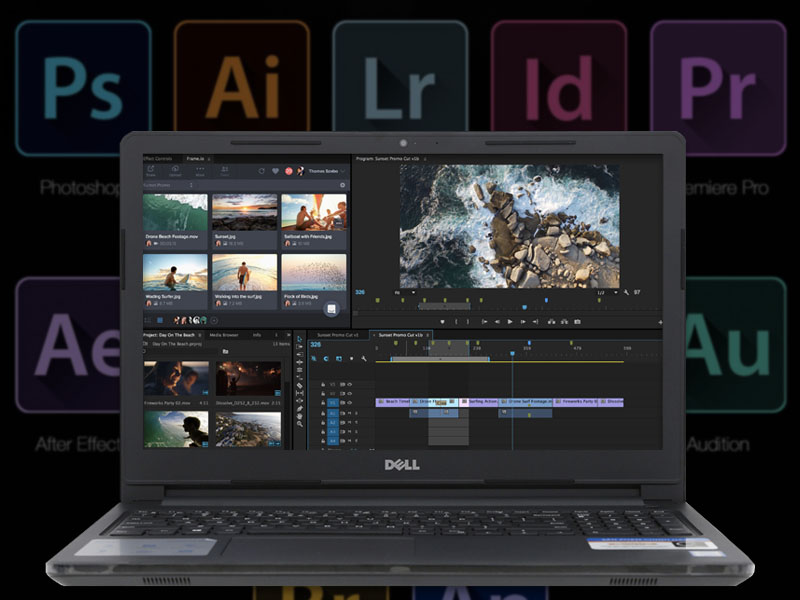Select the Drone Beach Footage.mov thumbnail
The width and height of the screenshot is (800, 600).
click(175, 212)
